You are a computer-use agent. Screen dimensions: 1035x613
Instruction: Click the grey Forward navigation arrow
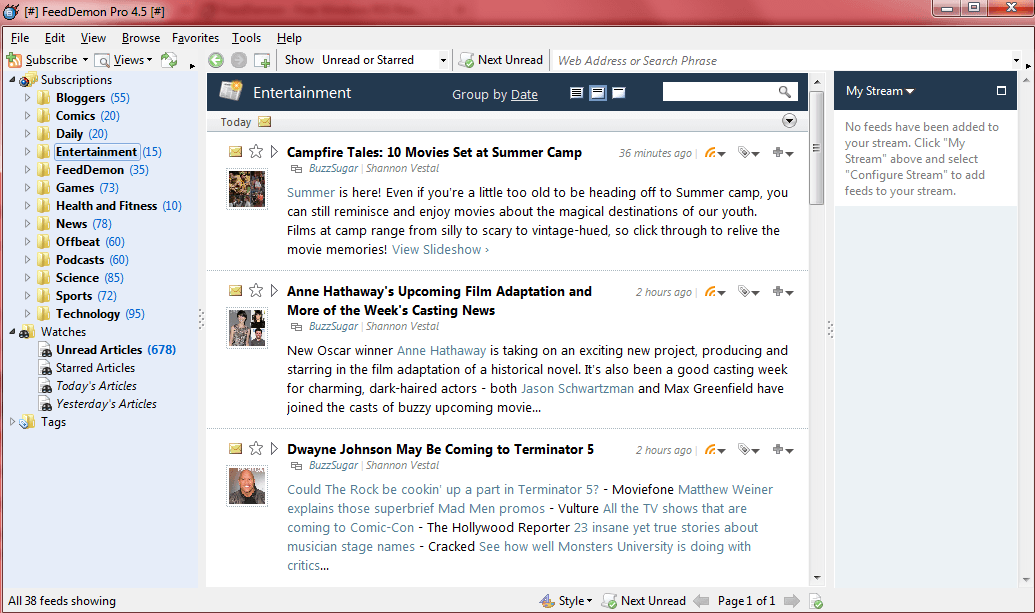point(239,60)
